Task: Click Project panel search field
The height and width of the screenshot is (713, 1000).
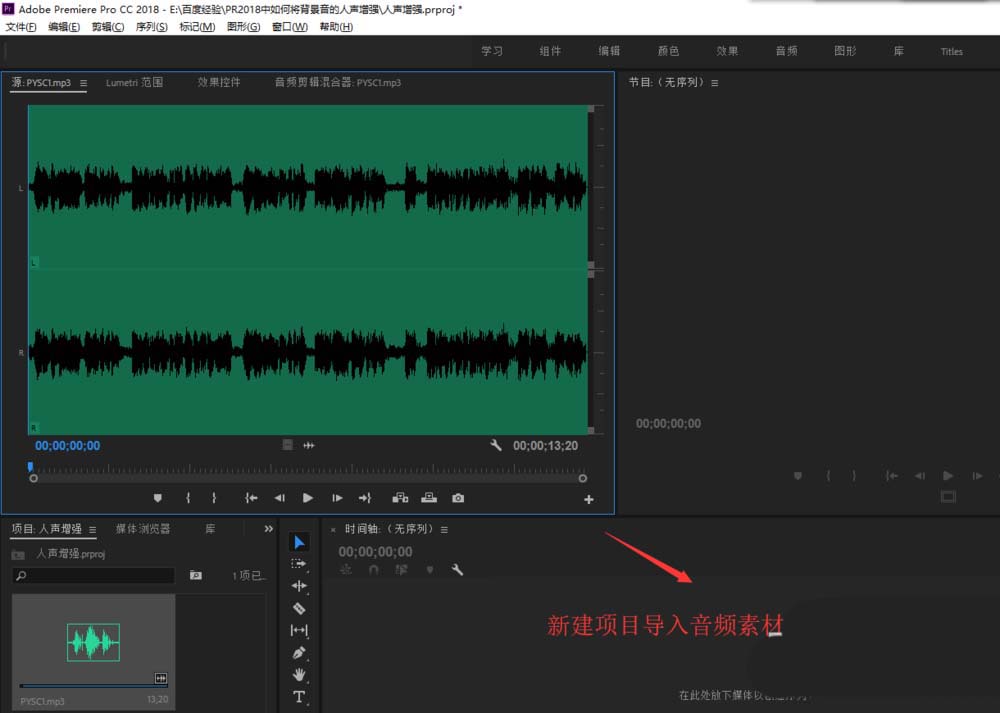Action: click(x=93, y=575)
